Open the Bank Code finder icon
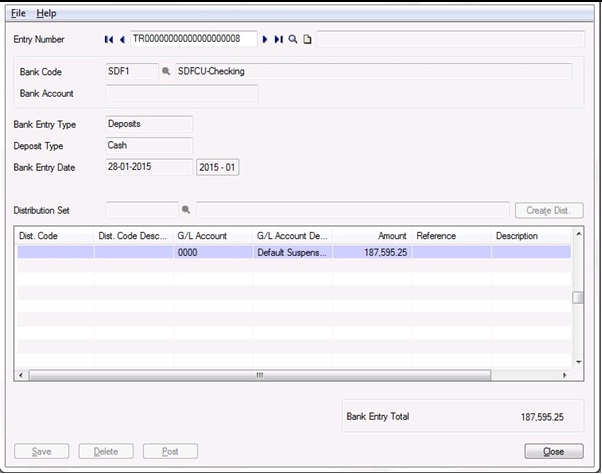Image resolution: width=602 pixels, height=474 pixels. click(166, 71)
